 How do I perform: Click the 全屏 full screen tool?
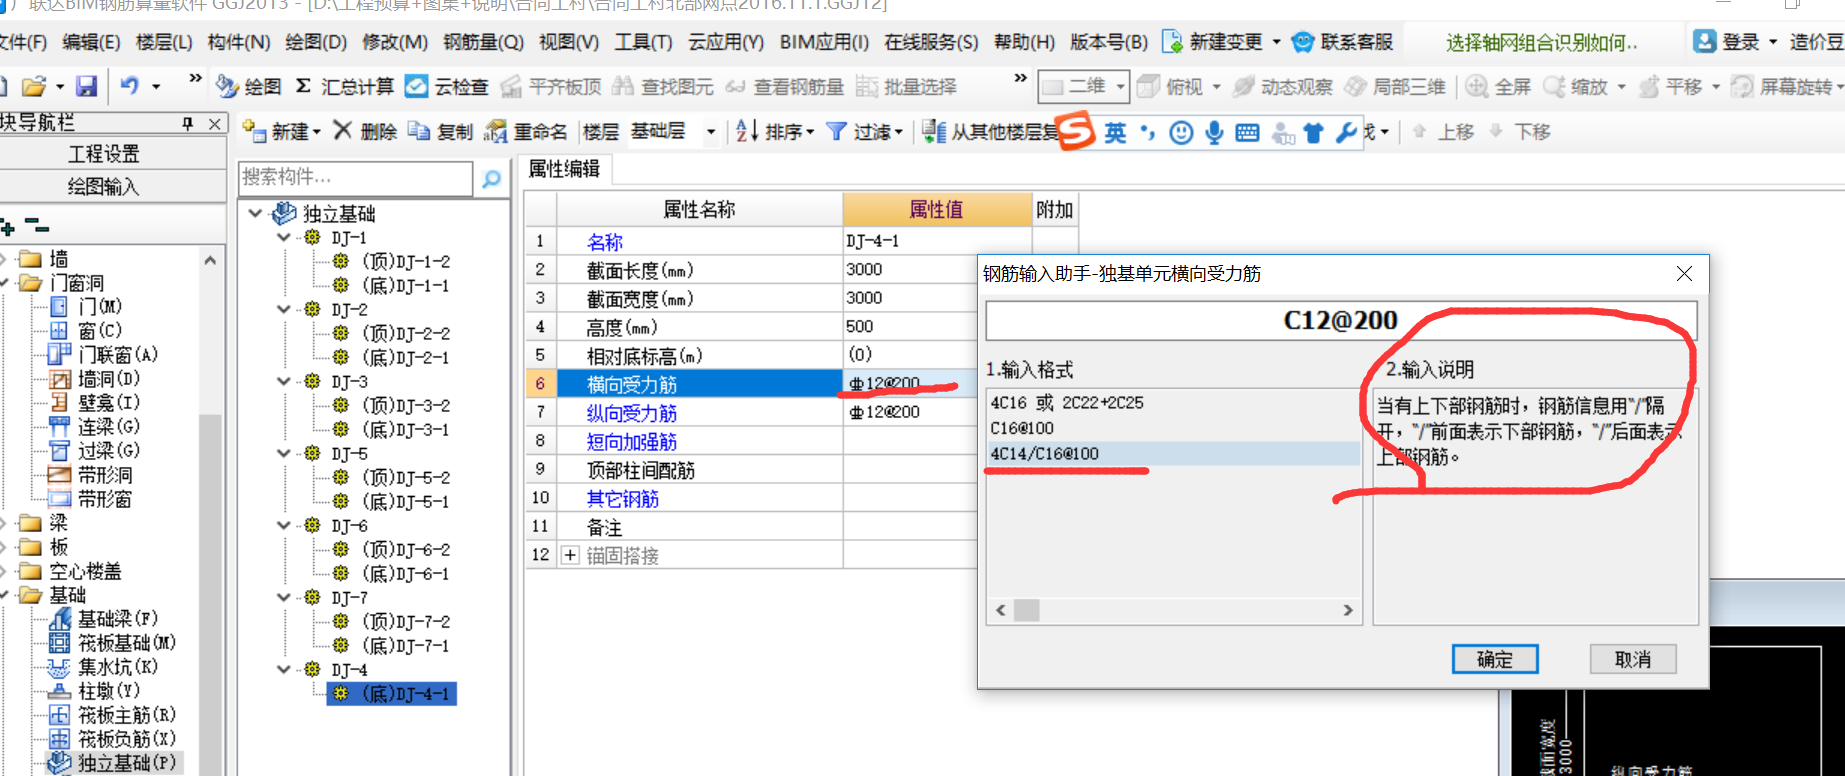1498,87
